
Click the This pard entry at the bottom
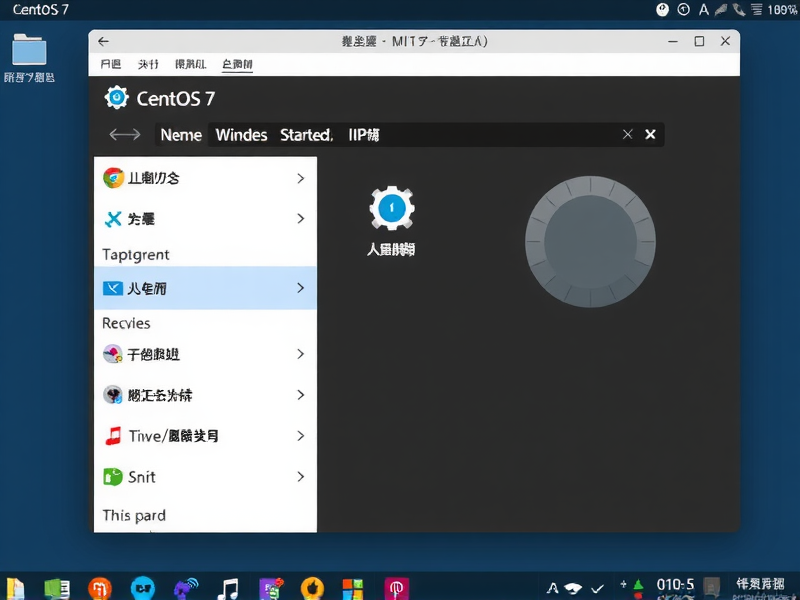pyautogui.click(x=133, y=515)
